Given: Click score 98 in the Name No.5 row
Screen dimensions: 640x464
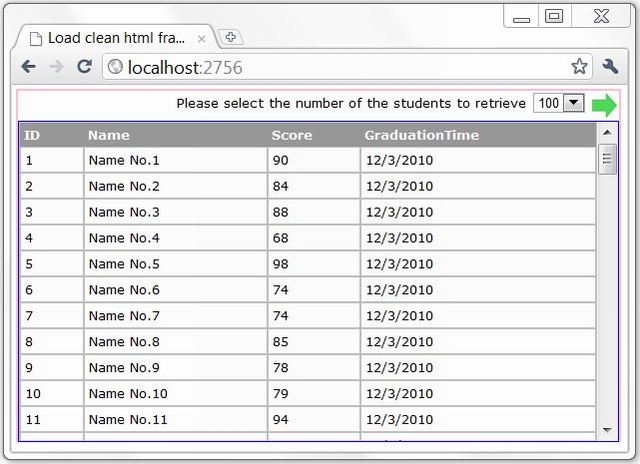Looking at the screenshot, I should [314, 264].
